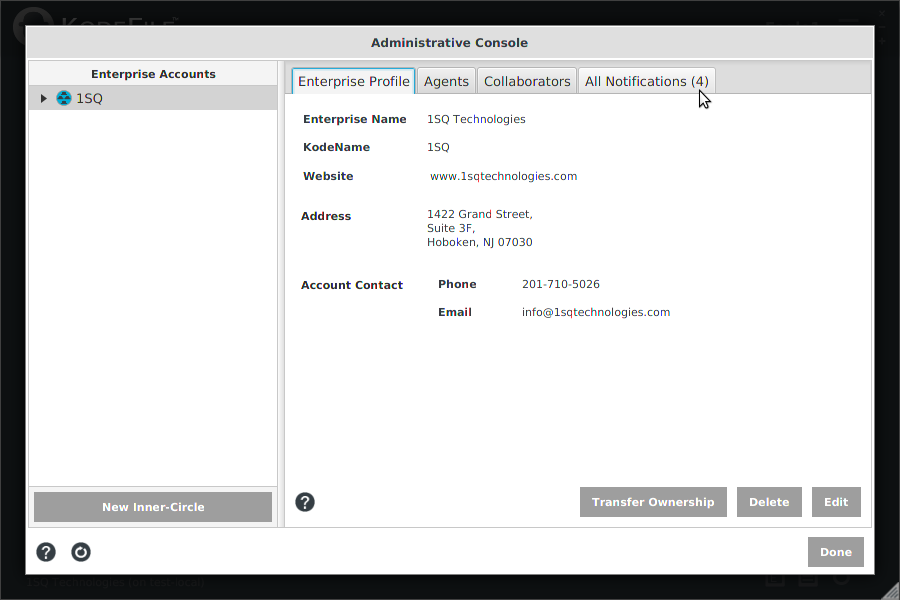Click the Enterprise Name field label

355,119
